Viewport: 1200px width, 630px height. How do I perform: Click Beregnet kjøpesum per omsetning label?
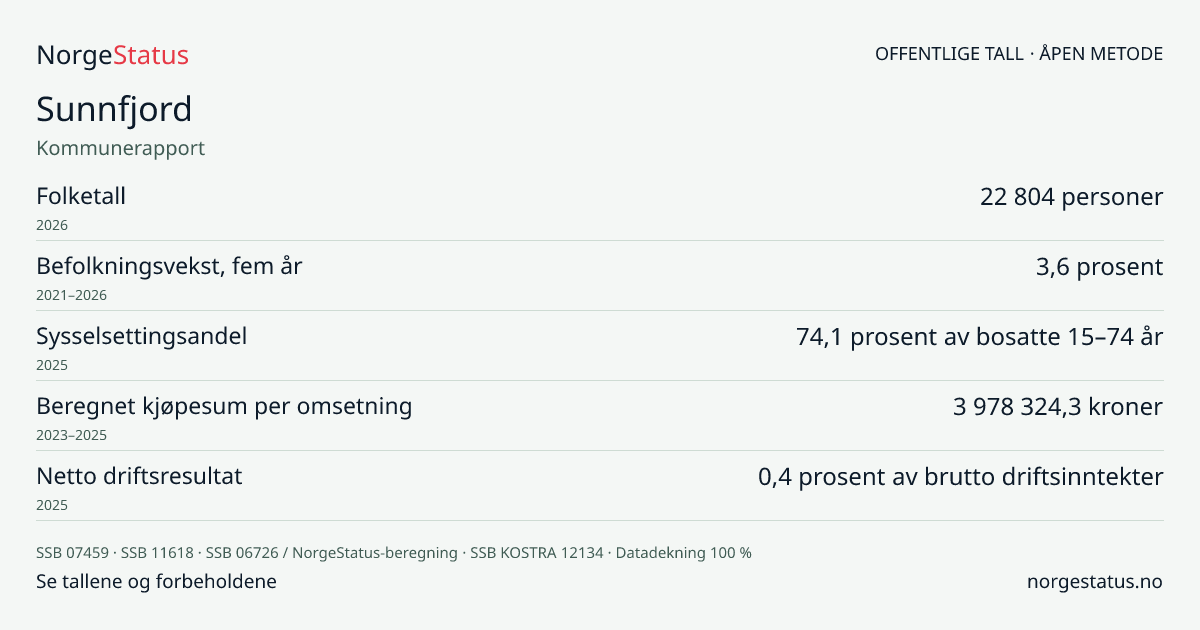pyautogui.click(x=224, y=407)
